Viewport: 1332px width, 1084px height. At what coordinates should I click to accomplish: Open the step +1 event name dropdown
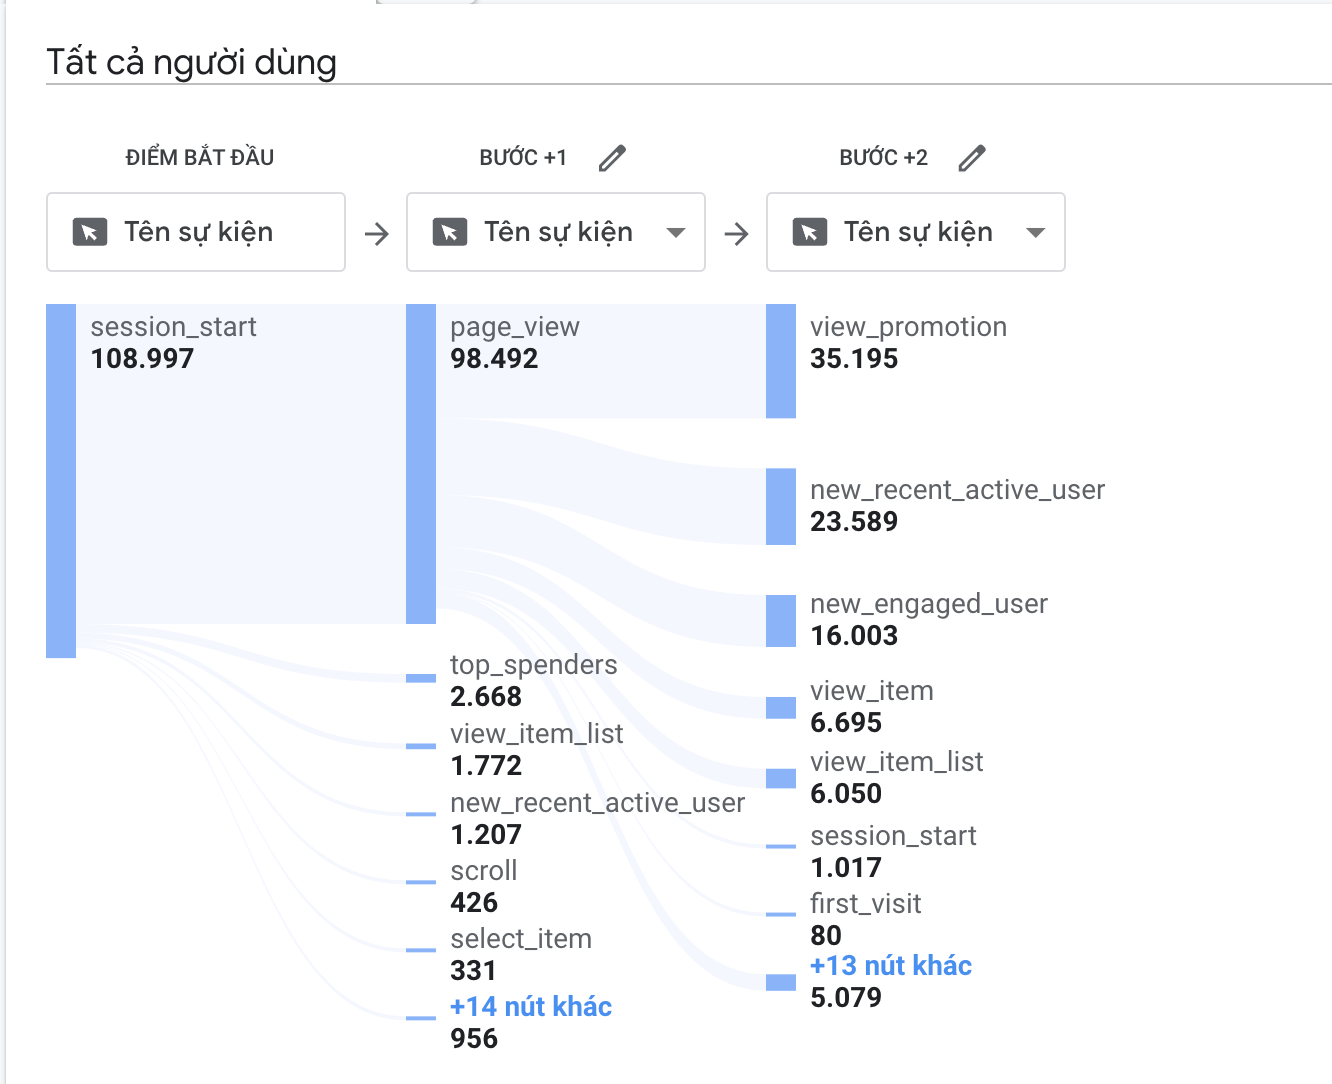(x=556, y=232)
